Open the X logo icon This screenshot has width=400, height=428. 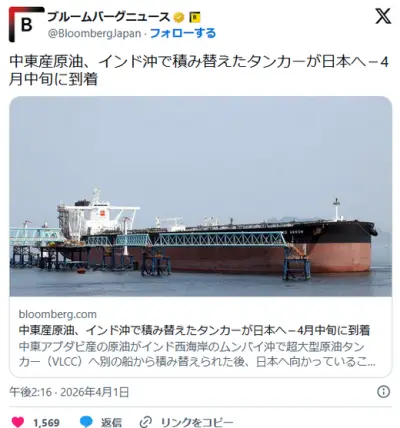[x=383, y=16]
